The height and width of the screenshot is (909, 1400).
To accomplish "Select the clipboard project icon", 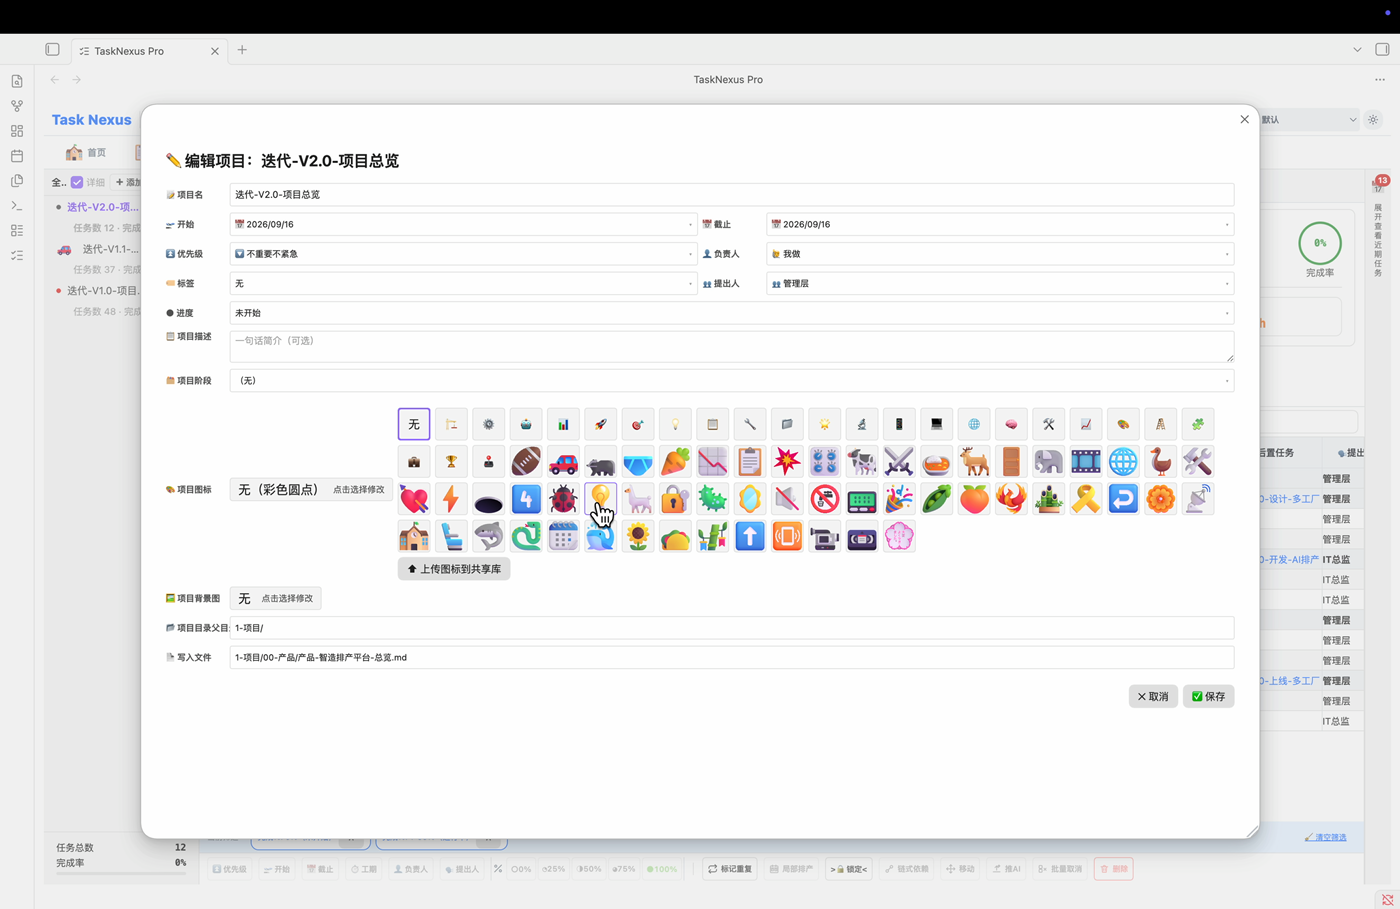I will click(750, 462).
